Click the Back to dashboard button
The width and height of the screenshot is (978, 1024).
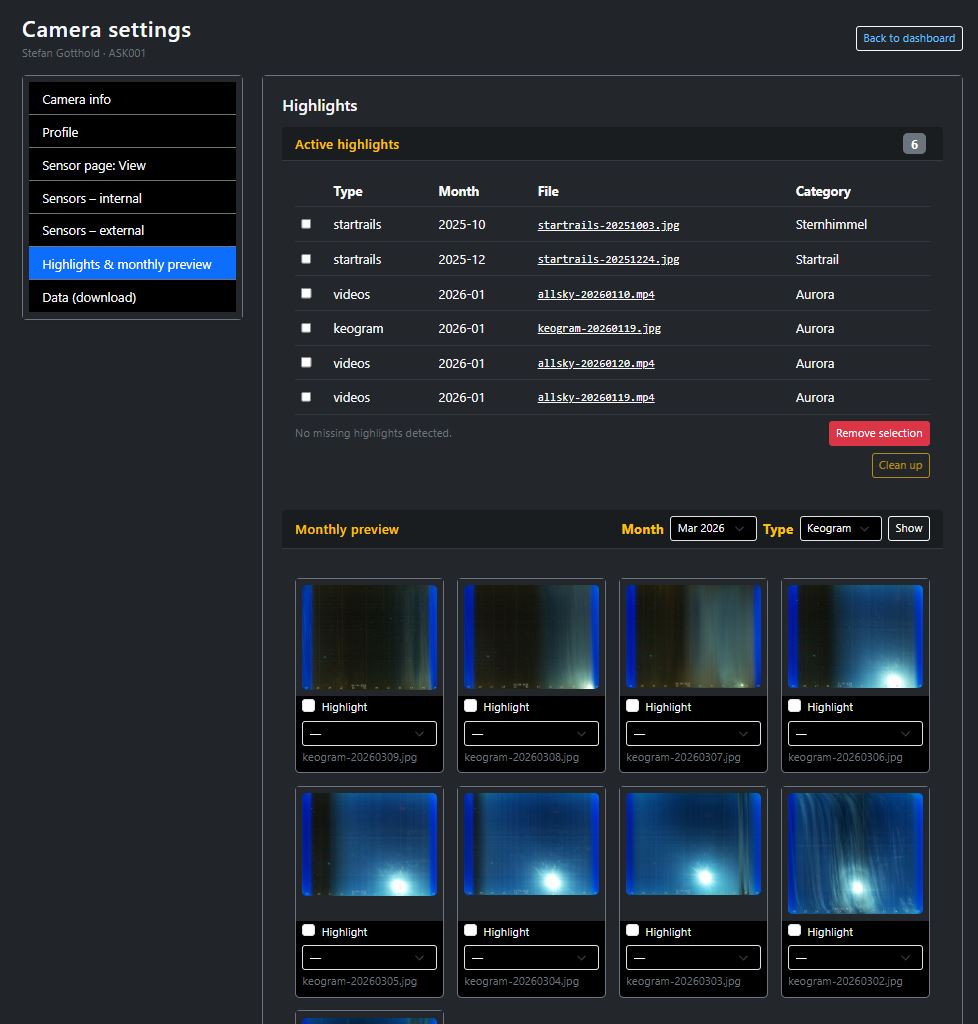tap(908, 38)
